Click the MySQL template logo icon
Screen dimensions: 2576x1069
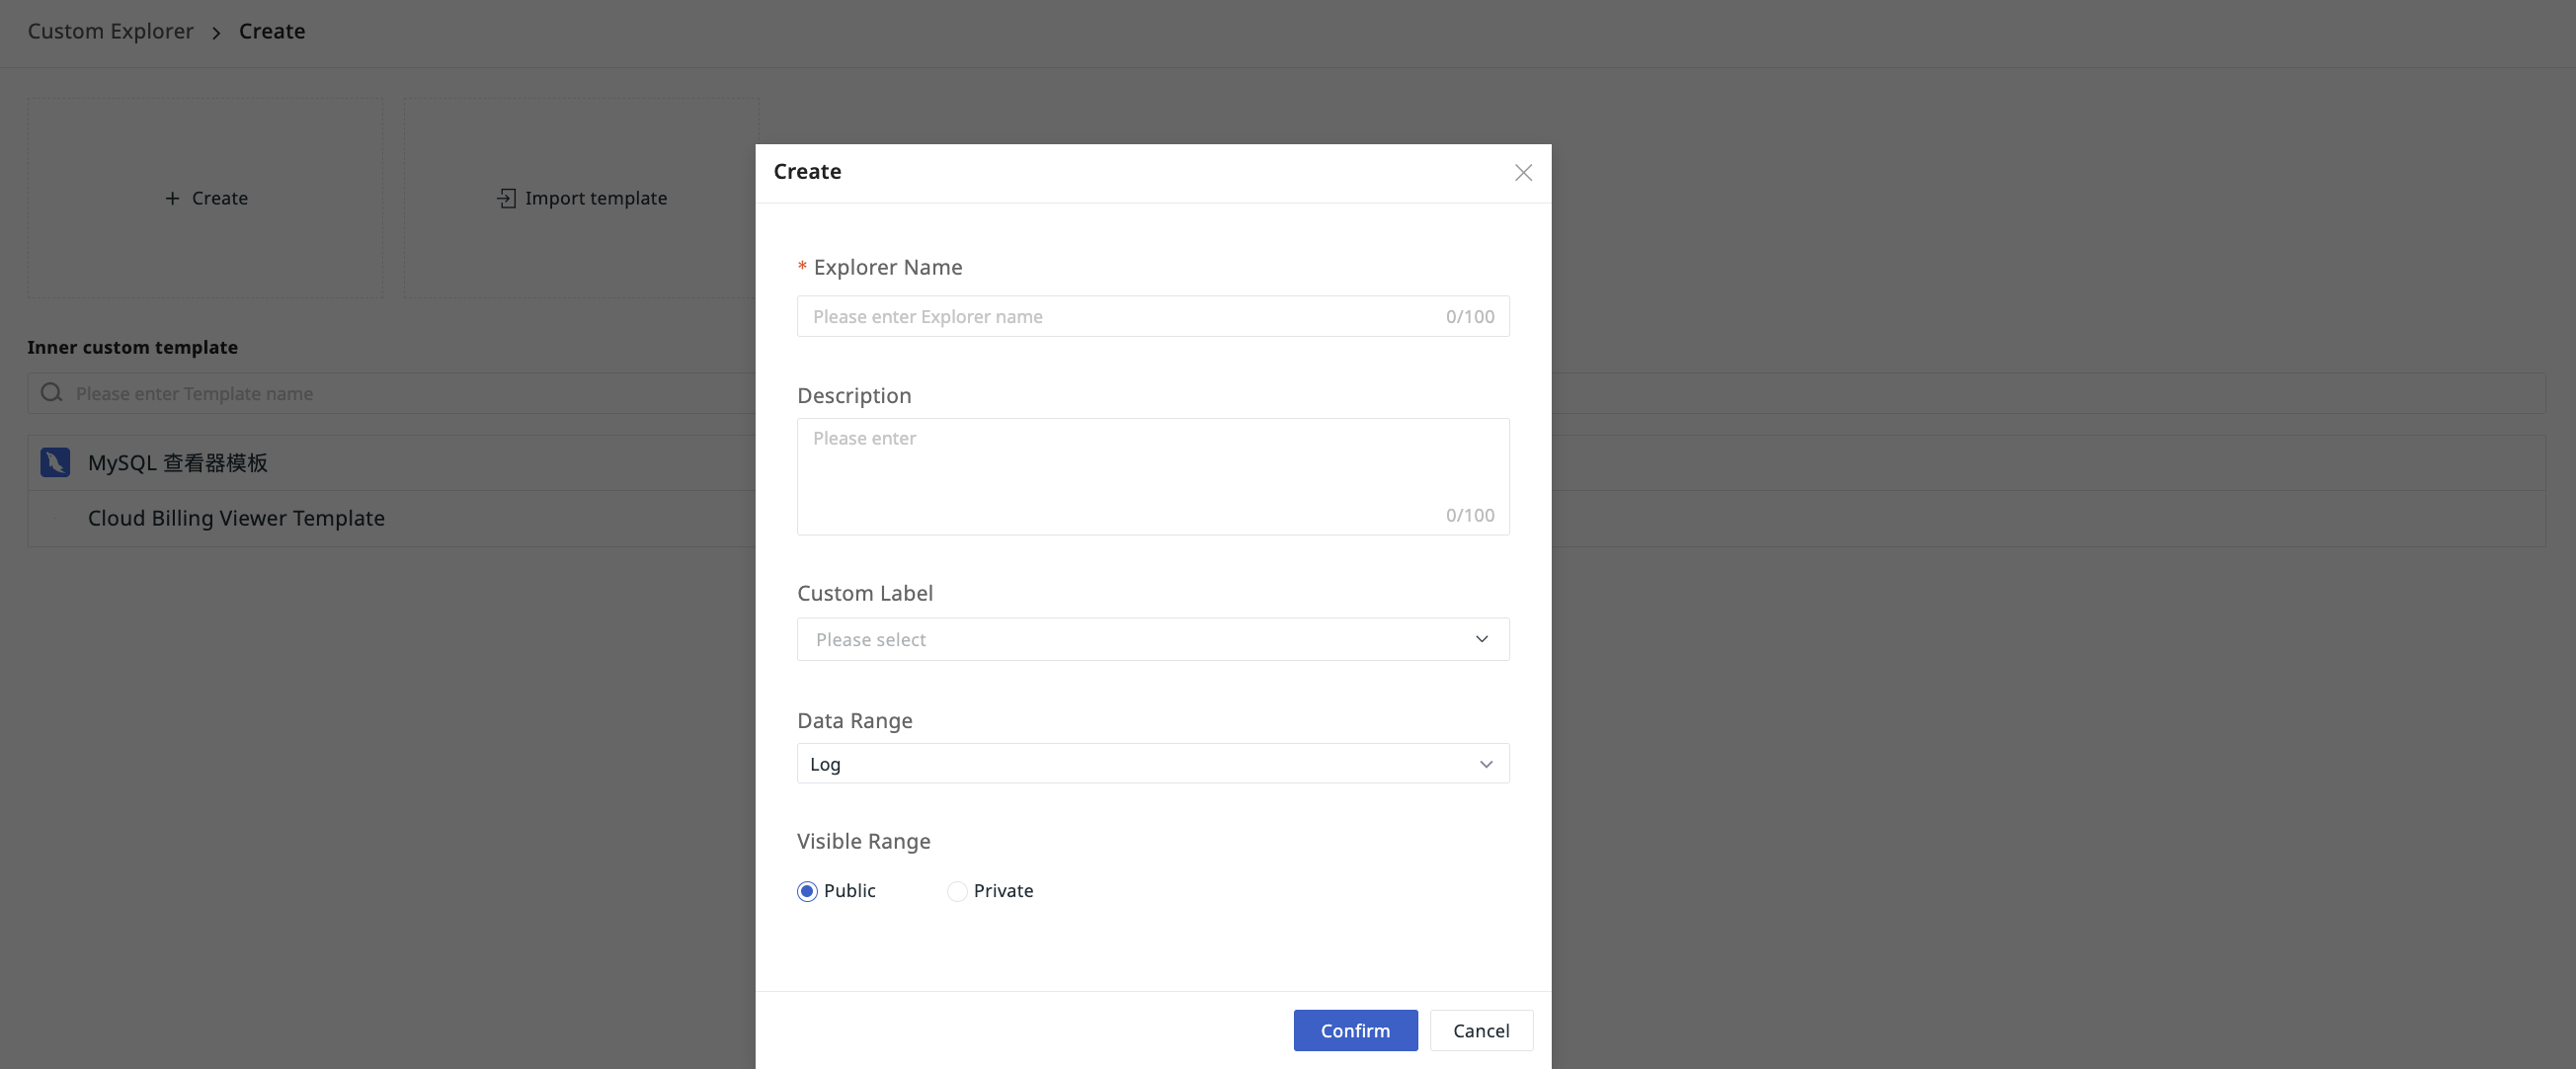(55, 463)
